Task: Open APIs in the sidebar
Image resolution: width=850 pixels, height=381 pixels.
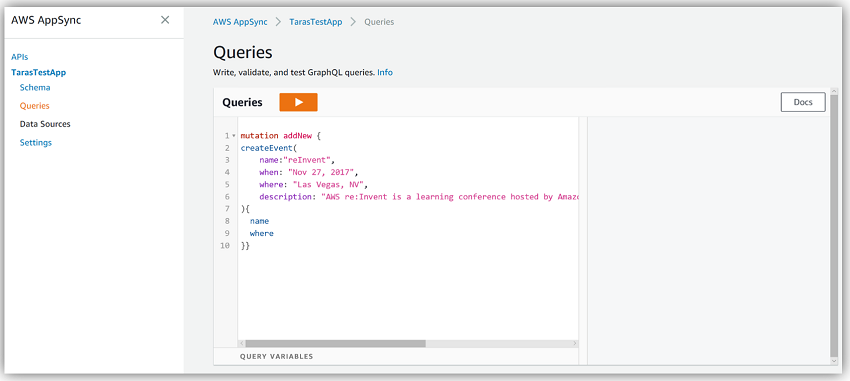Action: (20, 56)
